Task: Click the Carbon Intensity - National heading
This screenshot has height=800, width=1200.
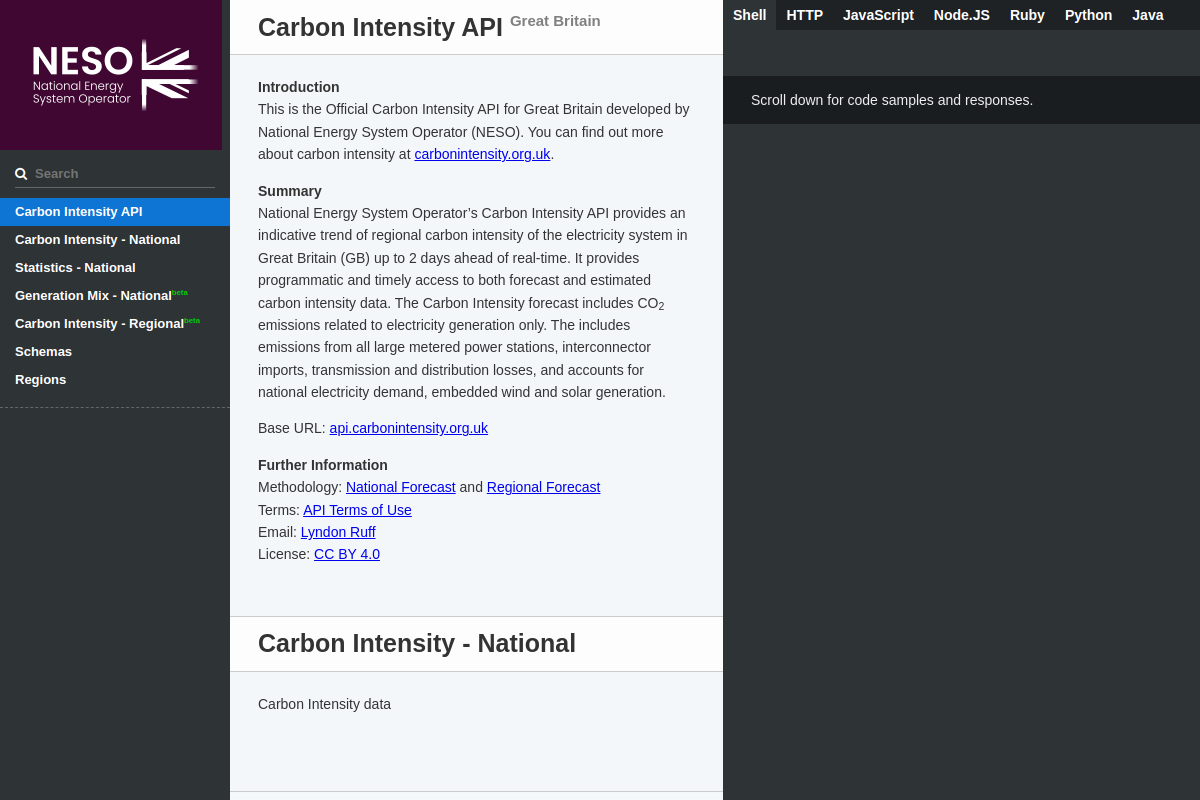Action: click(x=417, y=643)
